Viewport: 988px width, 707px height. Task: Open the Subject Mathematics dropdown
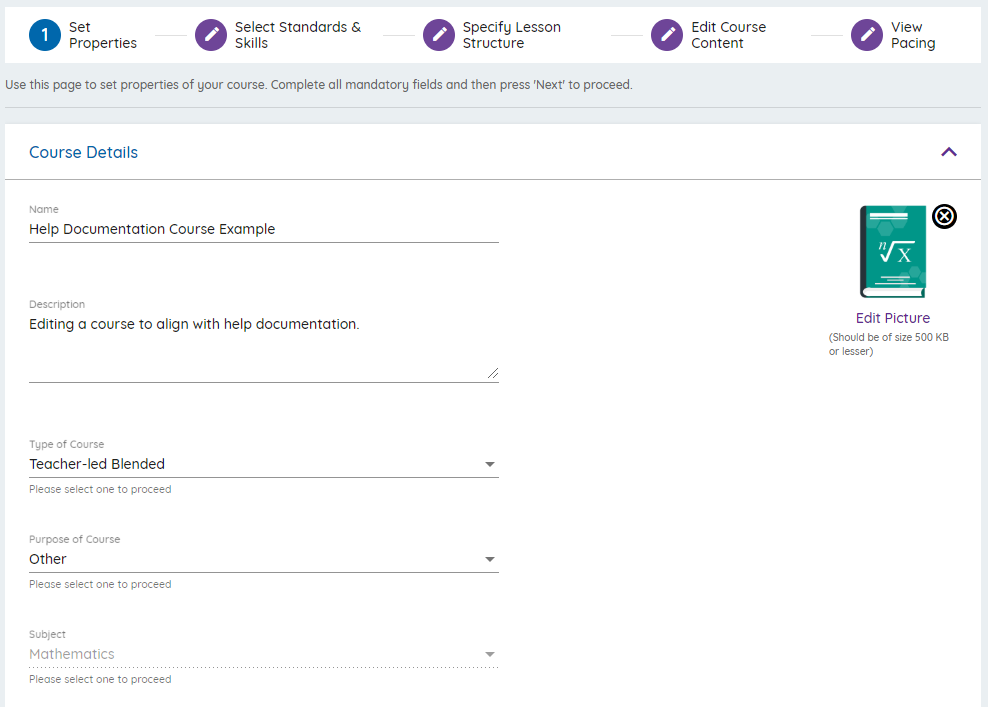(263, 655)
